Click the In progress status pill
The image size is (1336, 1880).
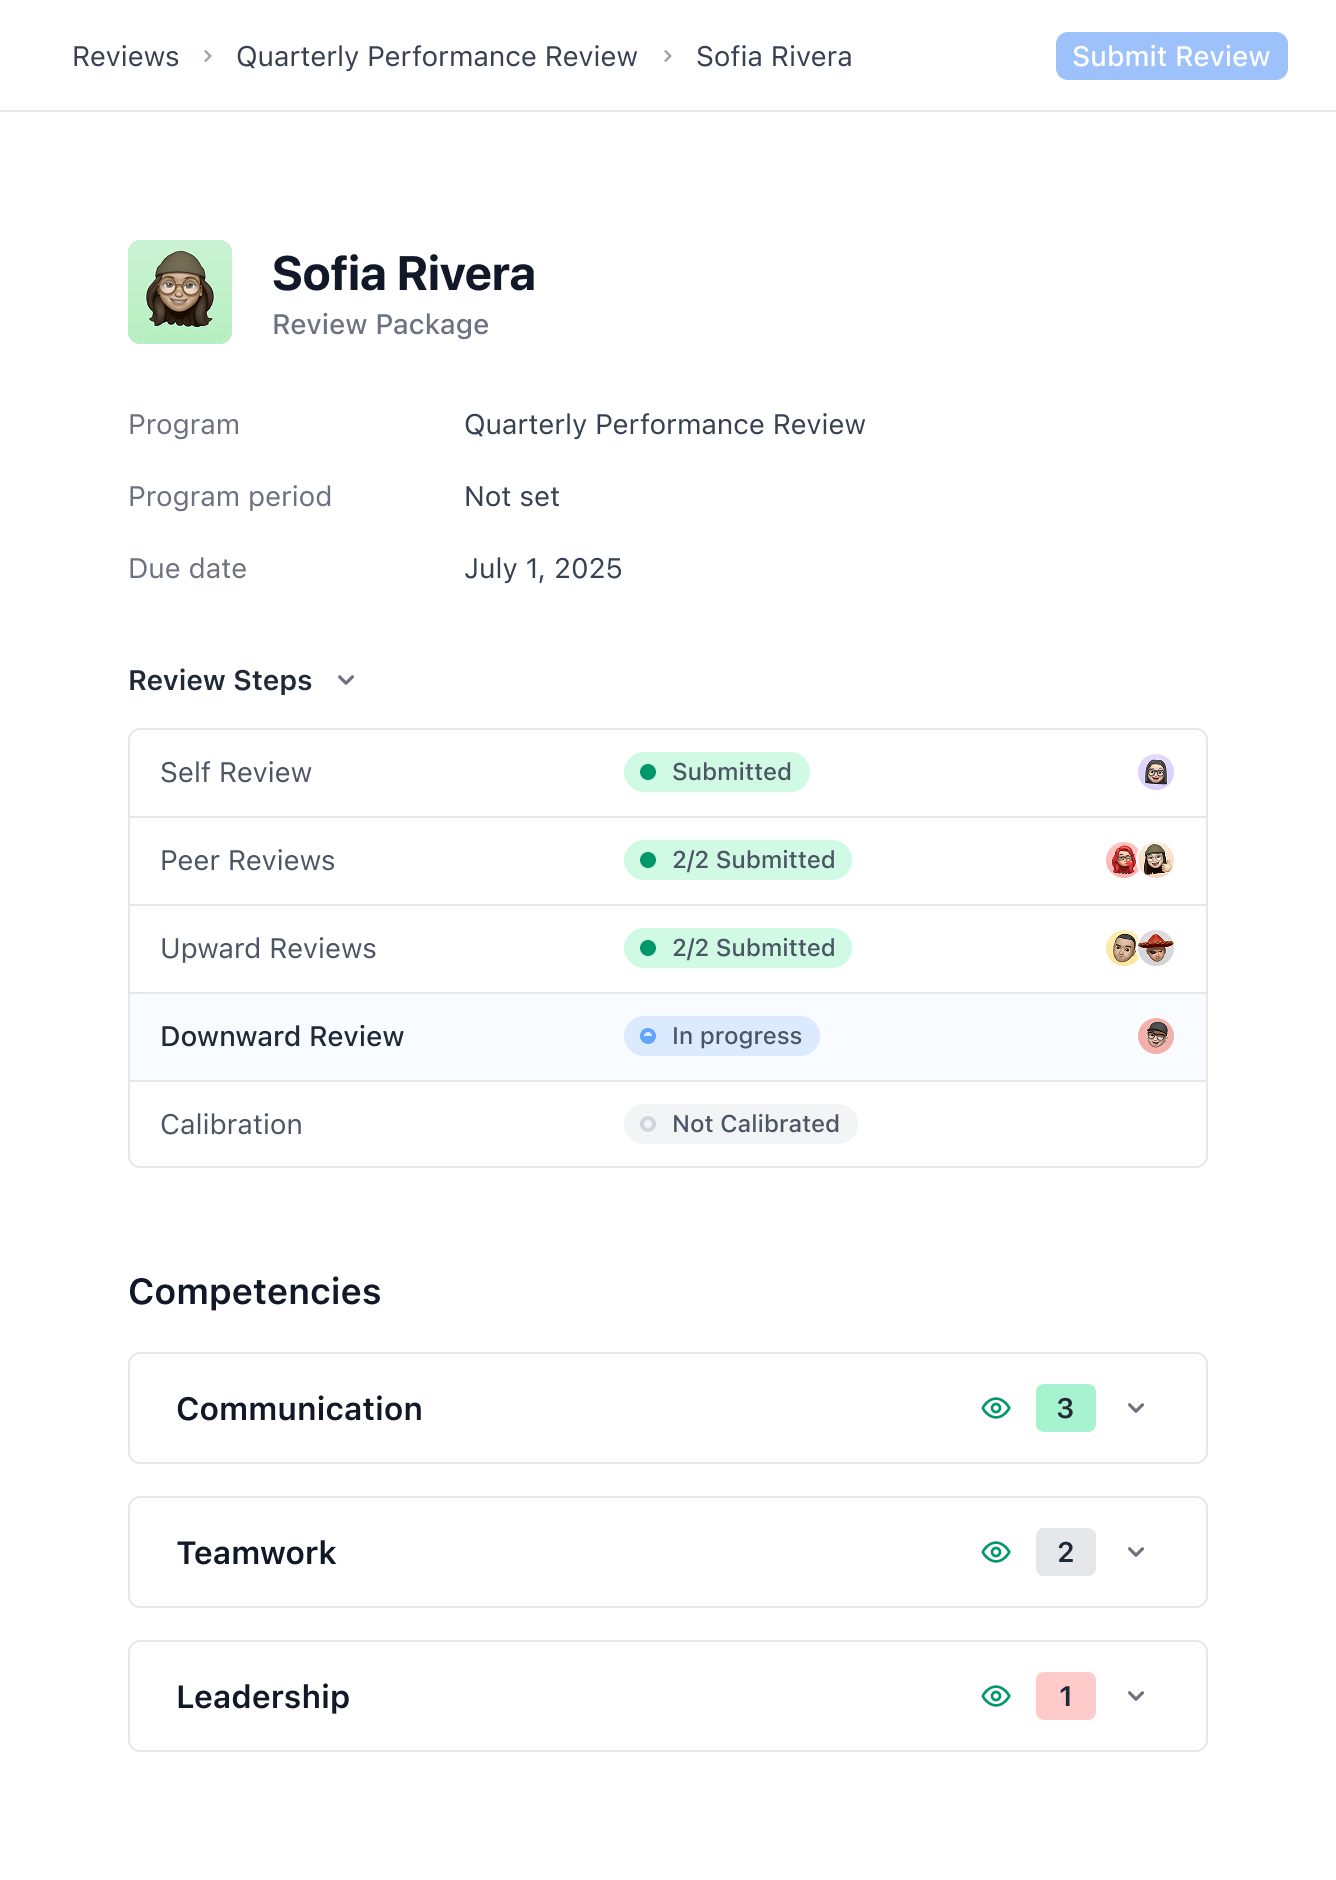(721, 1036)
